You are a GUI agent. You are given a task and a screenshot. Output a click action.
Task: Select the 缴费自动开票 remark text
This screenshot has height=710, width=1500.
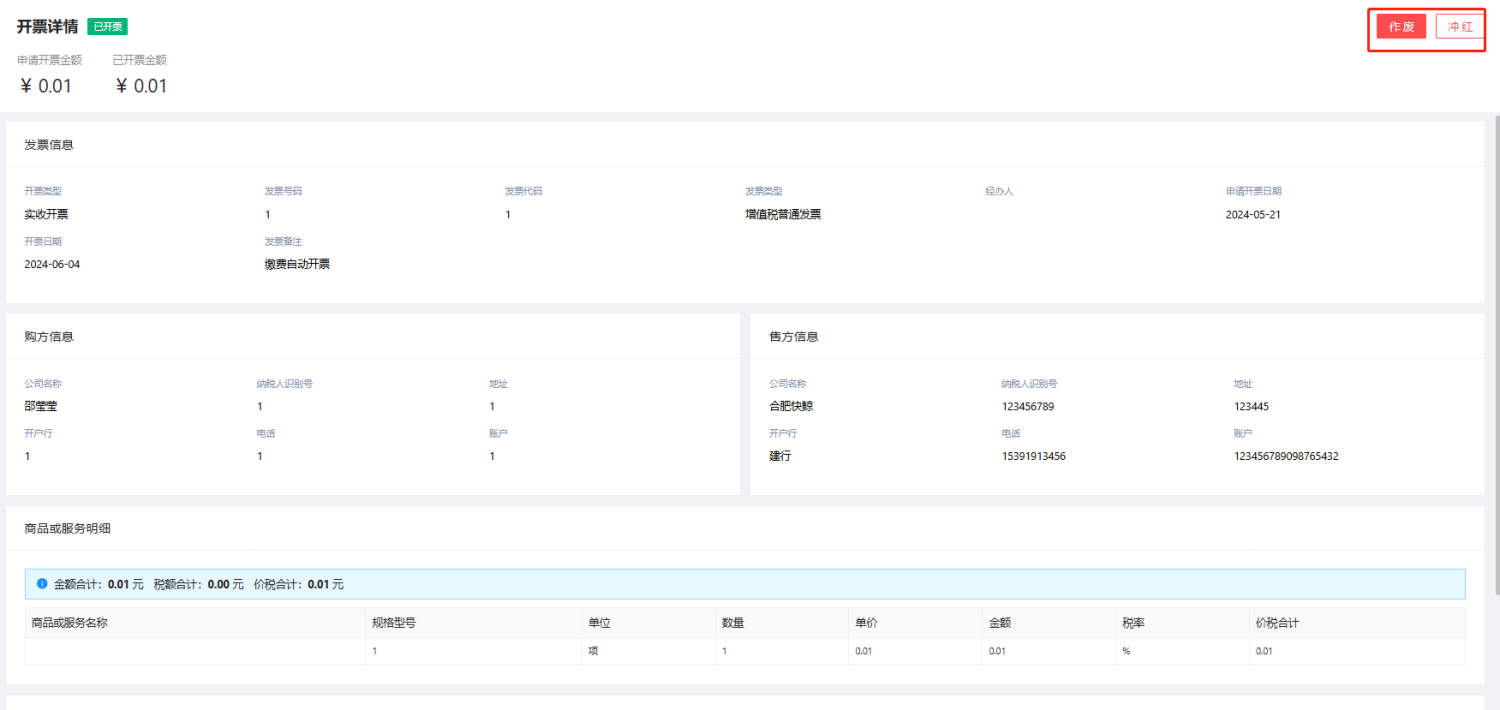(297, 264)
